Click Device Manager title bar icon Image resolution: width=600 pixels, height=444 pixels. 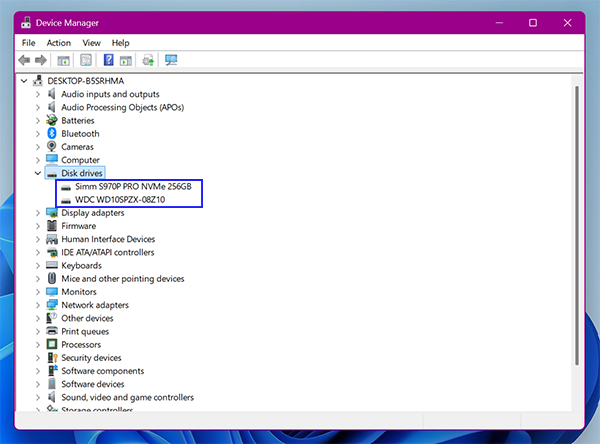(x=26, y=23)
